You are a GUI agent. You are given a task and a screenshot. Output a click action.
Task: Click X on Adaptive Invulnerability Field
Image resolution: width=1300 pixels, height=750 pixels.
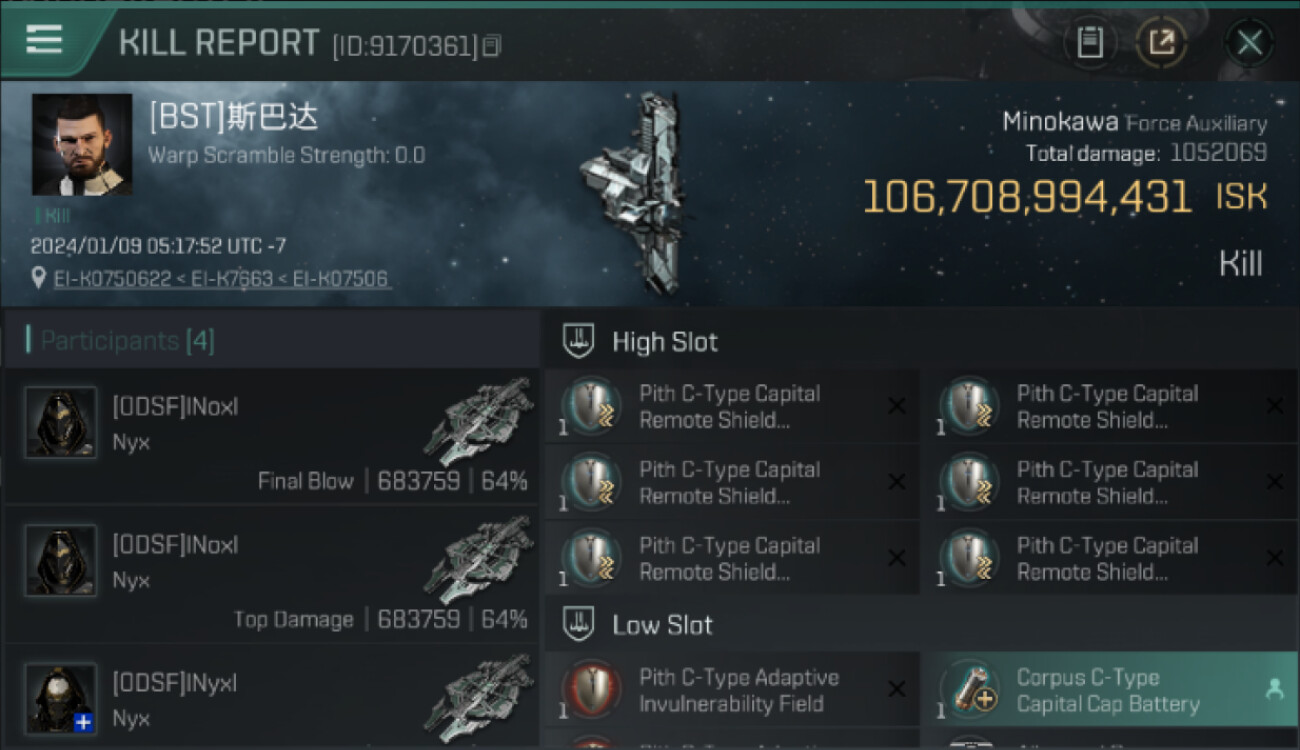point(897,689)
